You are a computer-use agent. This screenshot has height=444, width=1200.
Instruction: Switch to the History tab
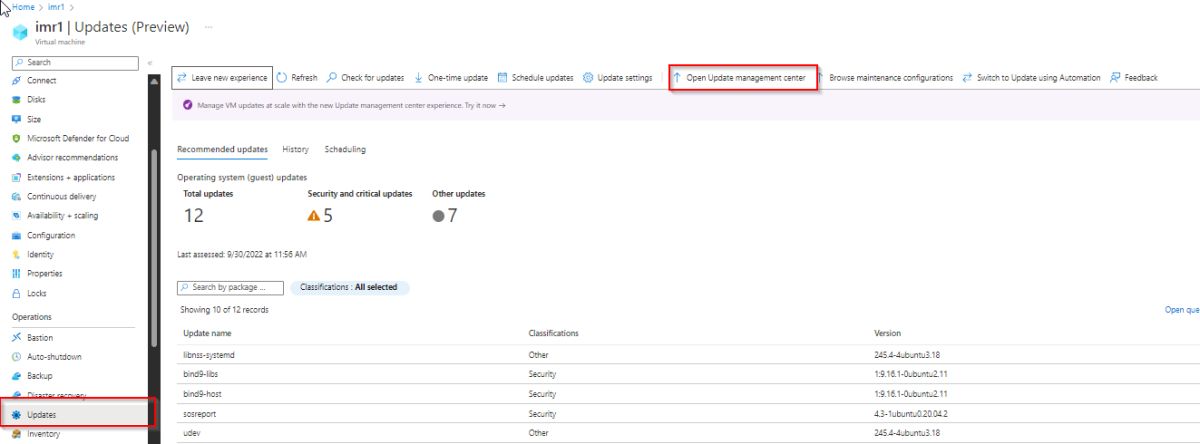coord(295,149)
